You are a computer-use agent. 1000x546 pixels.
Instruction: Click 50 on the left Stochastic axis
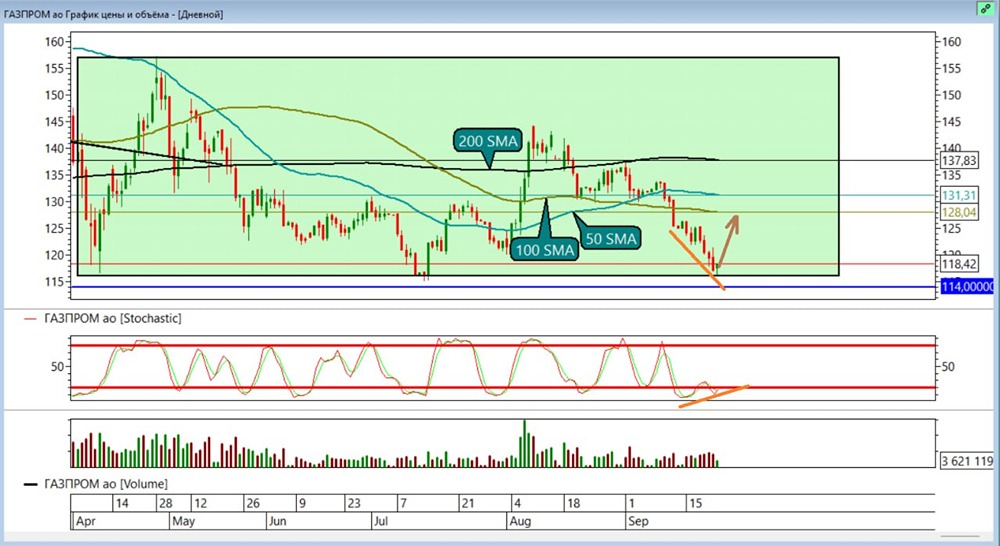[57, 367]
